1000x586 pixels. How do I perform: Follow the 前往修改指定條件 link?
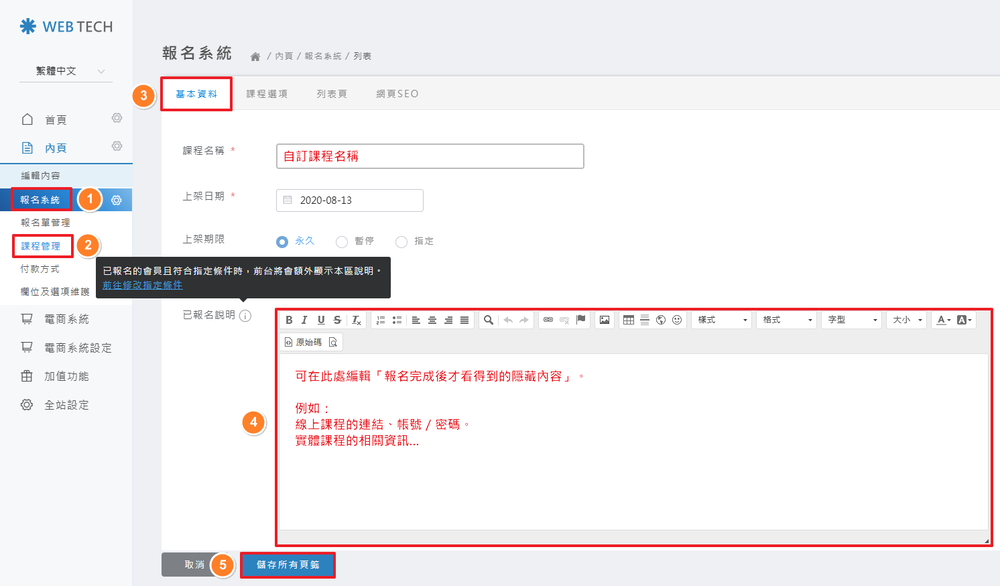[x=142, y=285]
